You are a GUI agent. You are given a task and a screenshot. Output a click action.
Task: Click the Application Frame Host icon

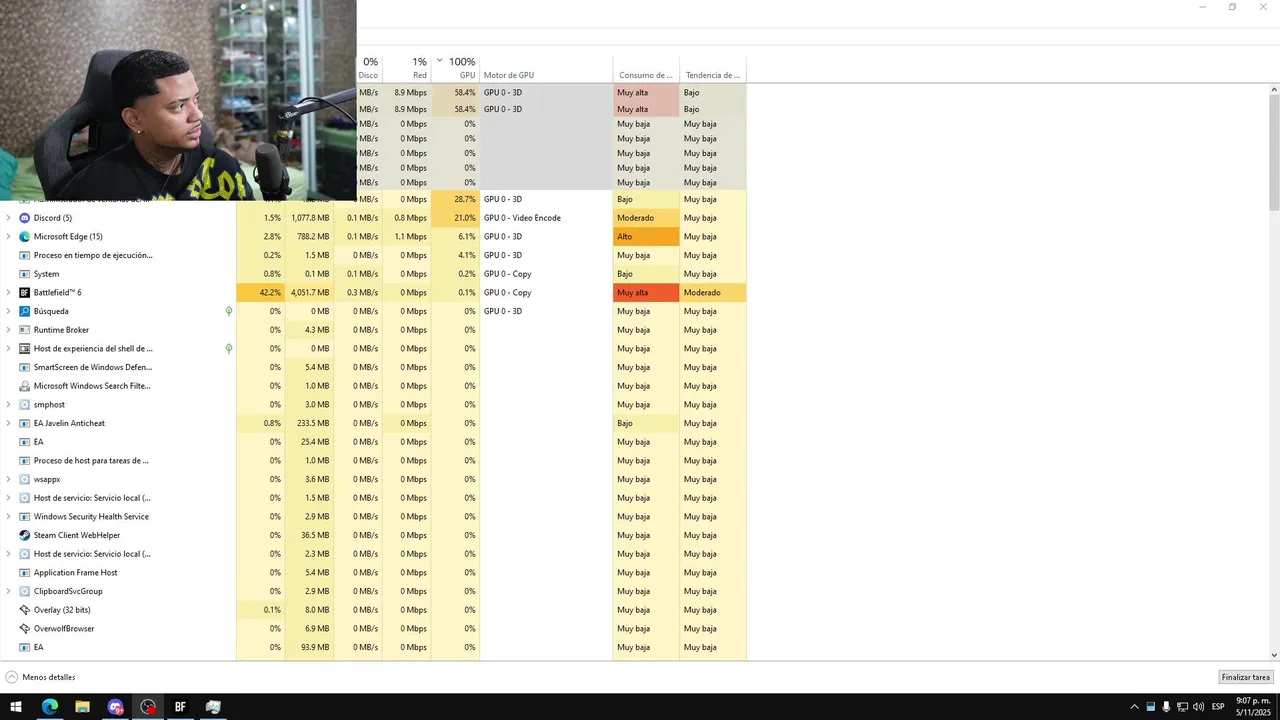click(x=25, y=573)
